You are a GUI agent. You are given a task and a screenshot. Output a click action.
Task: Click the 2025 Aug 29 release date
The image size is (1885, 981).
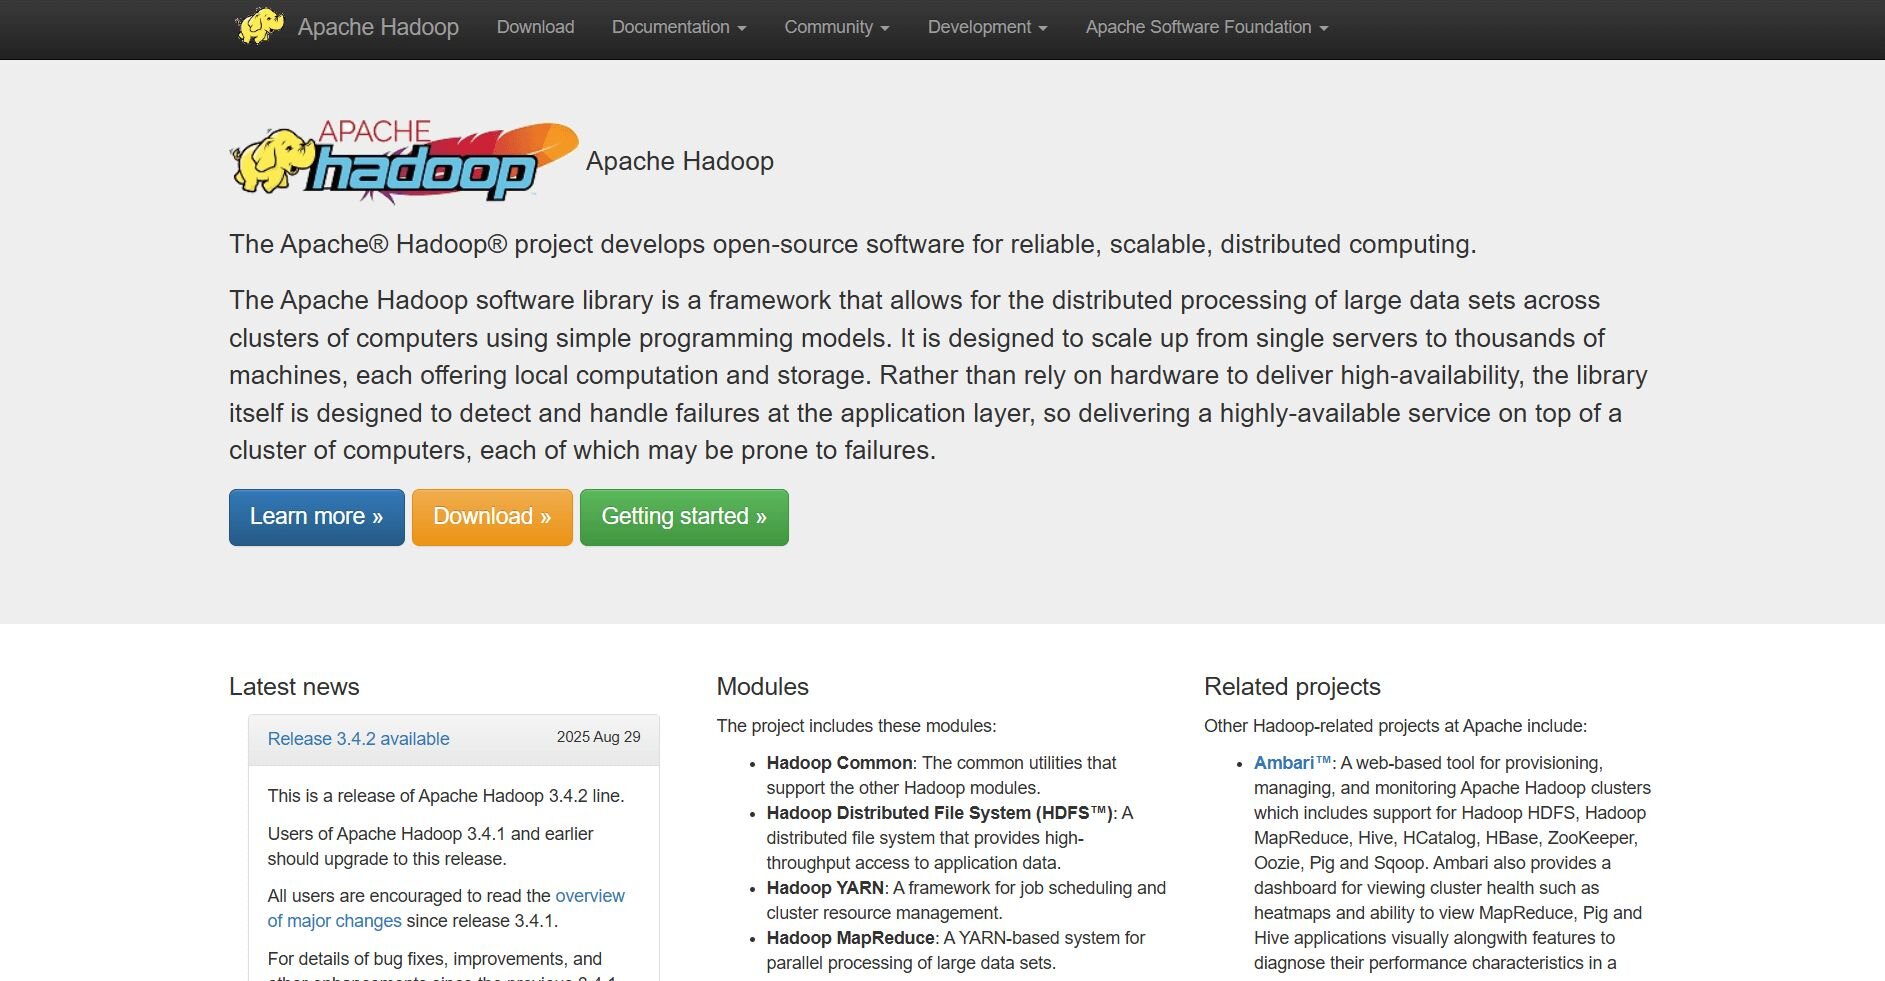tap(598, 737)
